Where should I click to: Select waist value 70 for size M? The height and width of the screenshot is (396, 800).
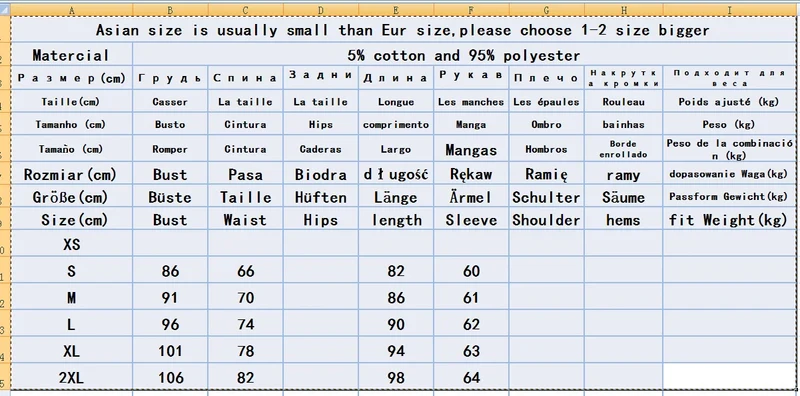tap(245, 297)
